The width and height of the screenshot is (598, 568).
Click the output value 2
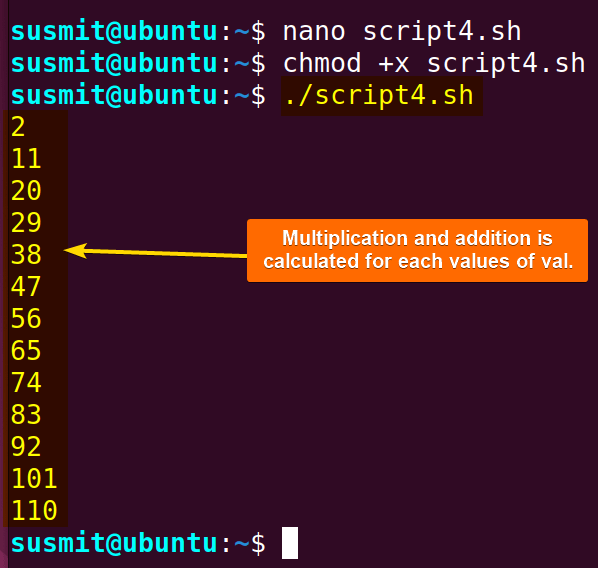[x=18, y=127]
